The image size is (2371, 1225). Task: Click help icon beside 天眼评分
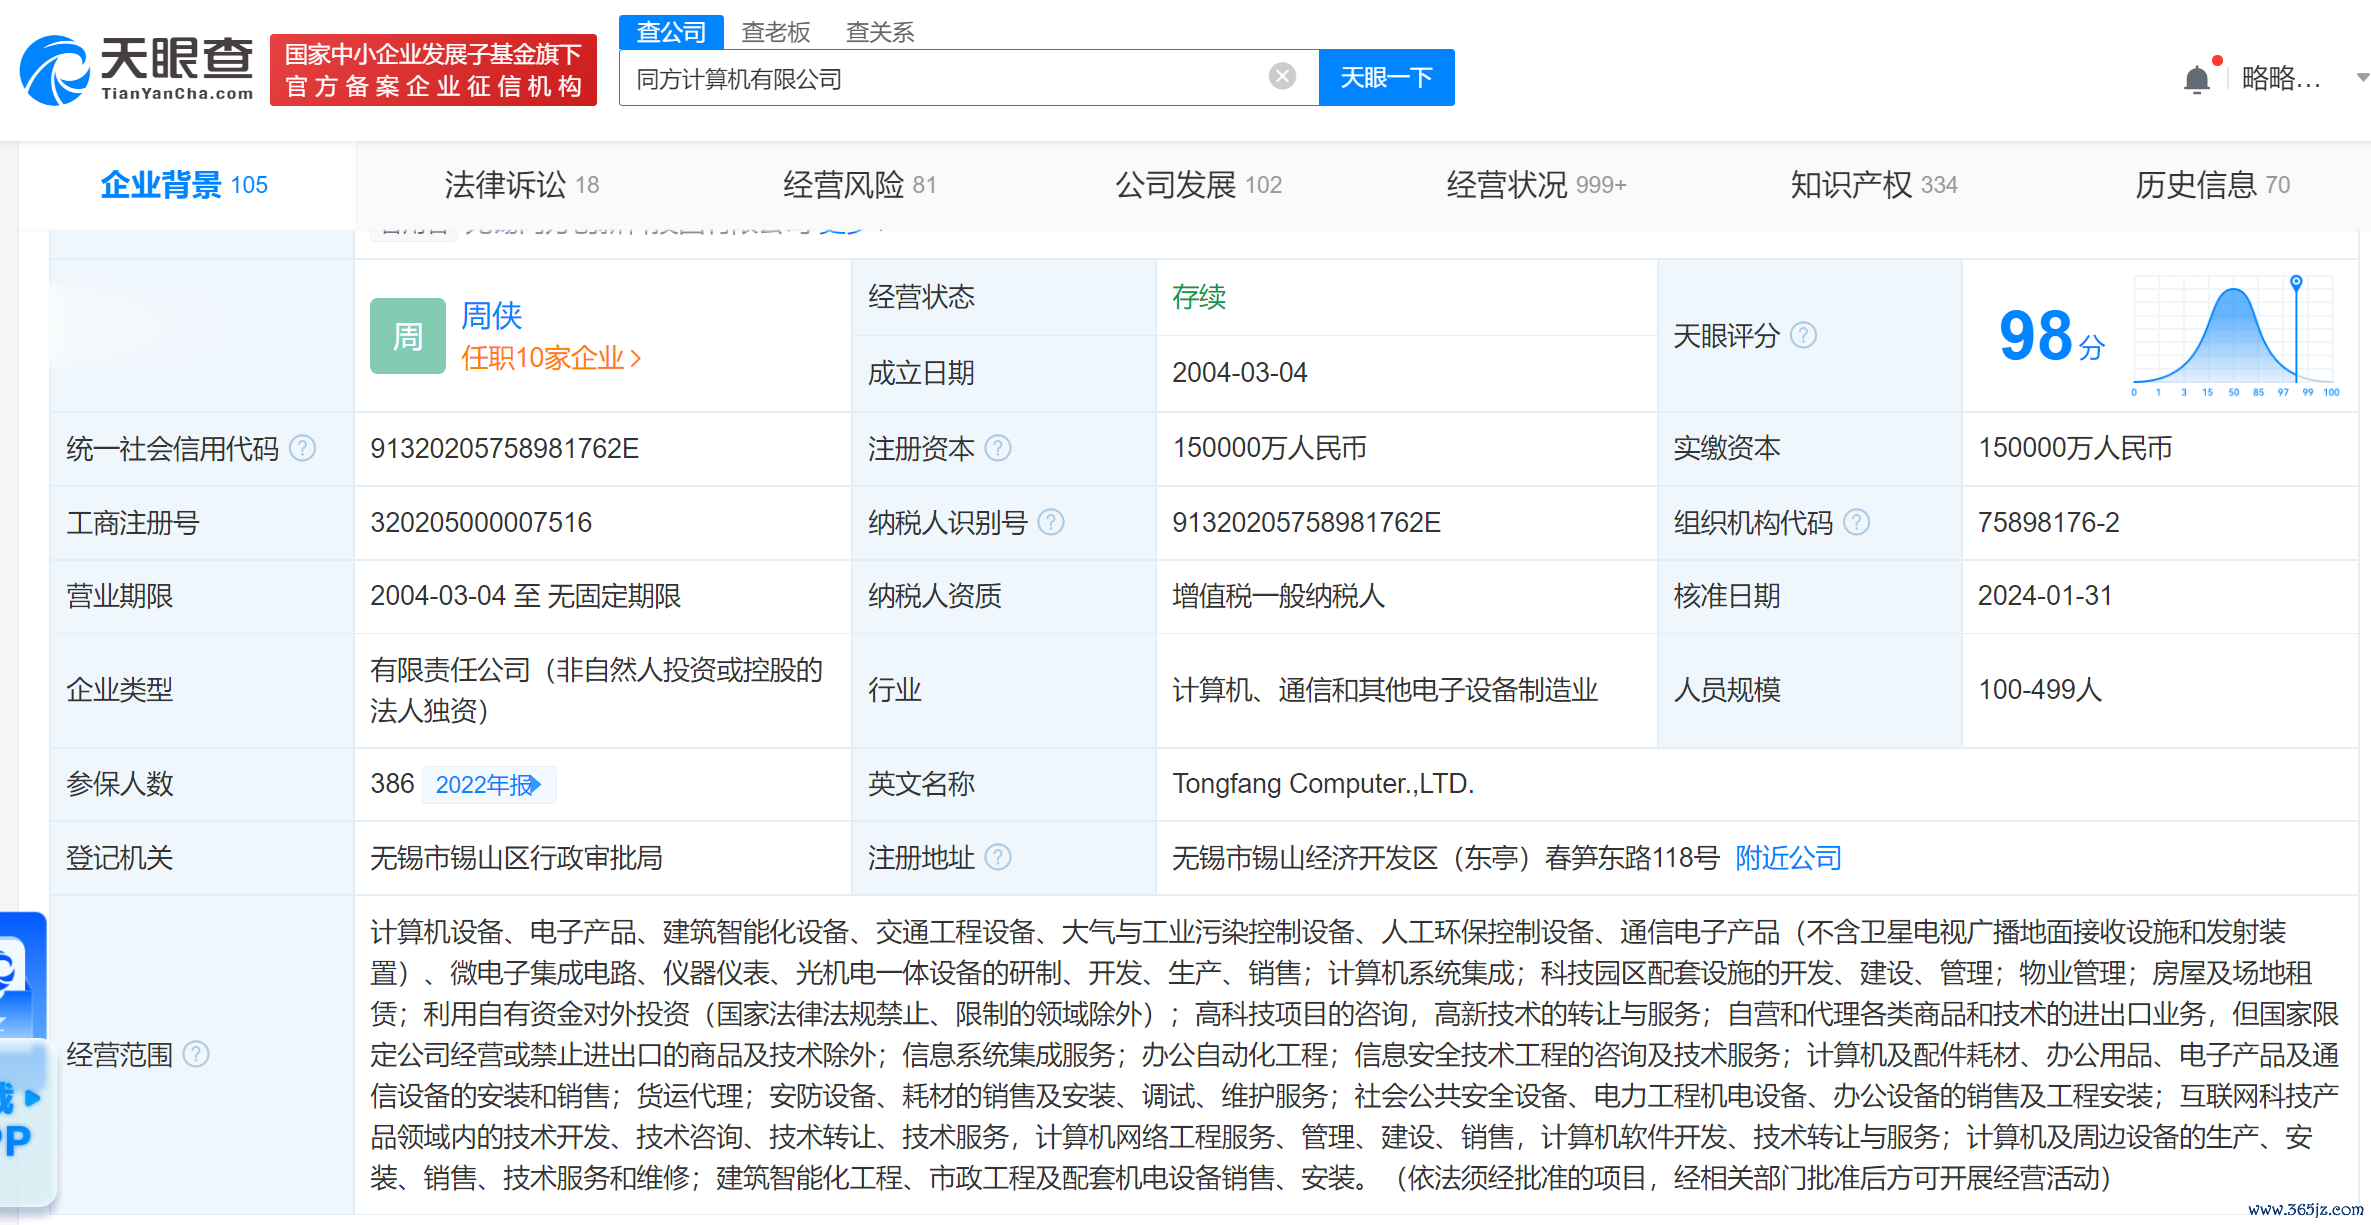point(1803,335)
